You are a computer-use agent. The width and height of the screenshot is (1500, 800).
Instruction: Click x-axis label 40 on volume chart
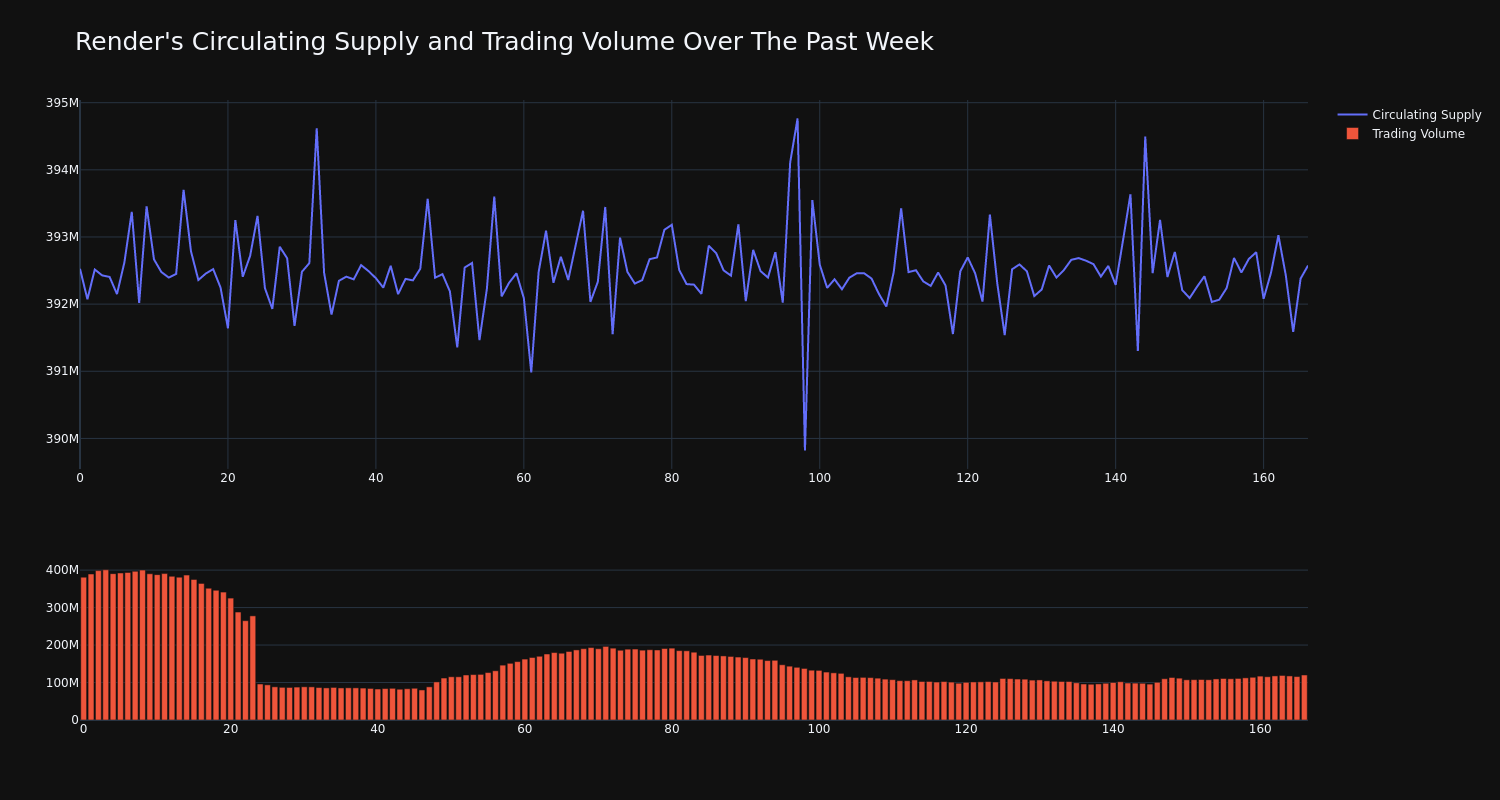pyautogui.click(x=378, y=729)
